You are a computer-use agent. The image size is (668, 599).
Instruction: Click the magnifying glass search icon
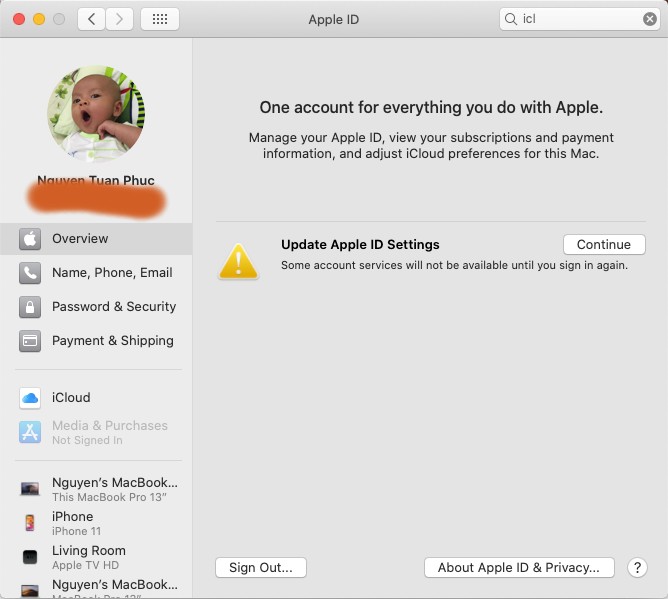(x=510, y=19)
